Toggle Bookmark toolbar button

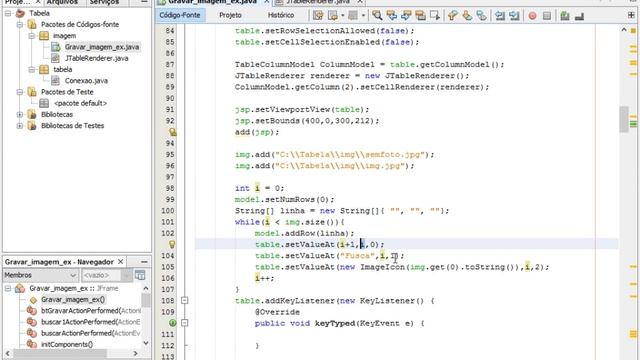[x=481, y=16]
